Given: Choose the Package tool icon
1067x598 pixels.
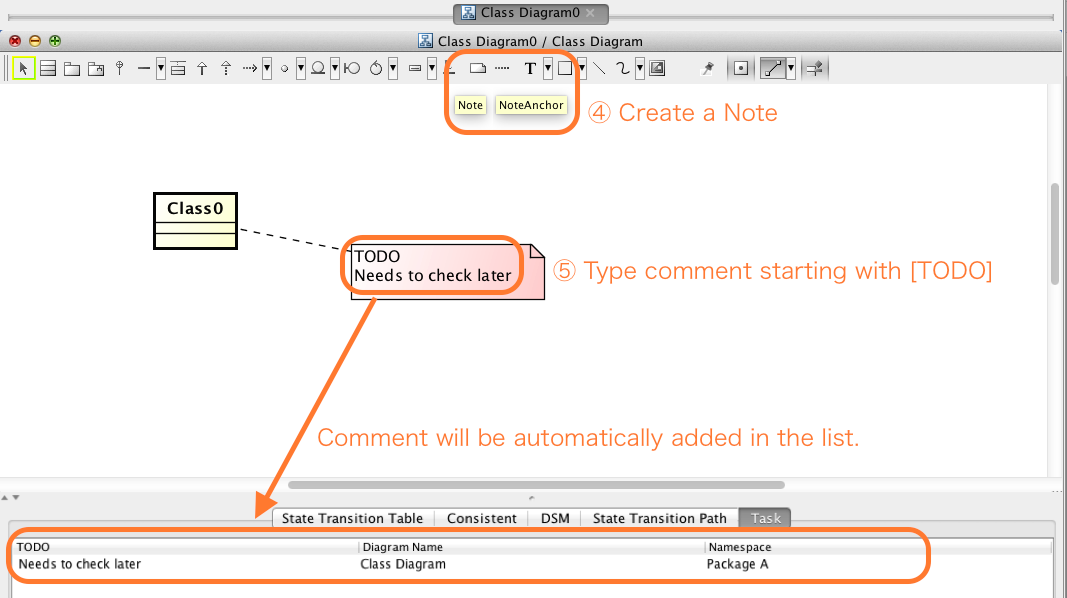Looking at the screenshot, I should [x=72, y=68].
